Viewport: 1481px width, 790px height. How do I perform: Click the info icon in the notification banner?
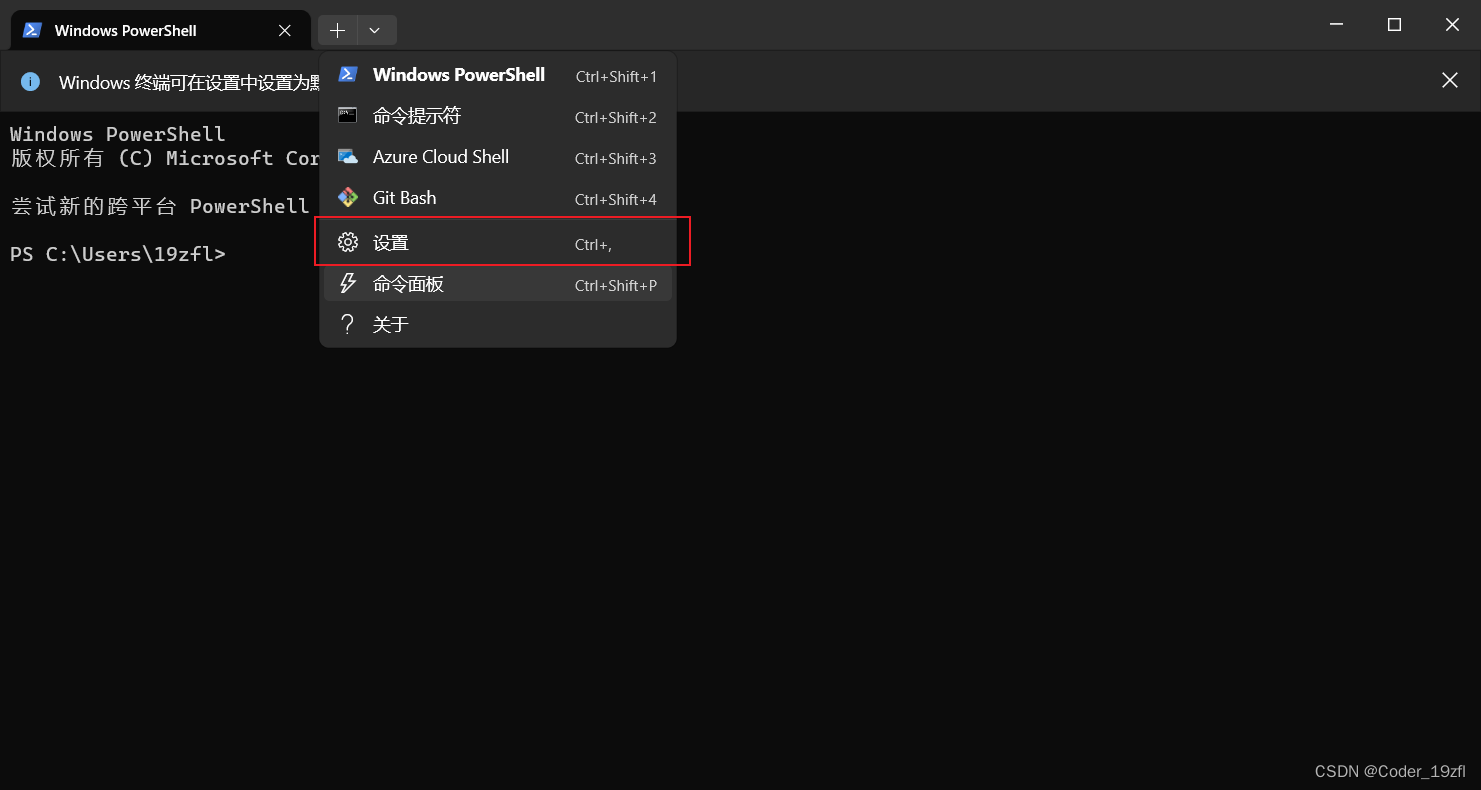30,82
